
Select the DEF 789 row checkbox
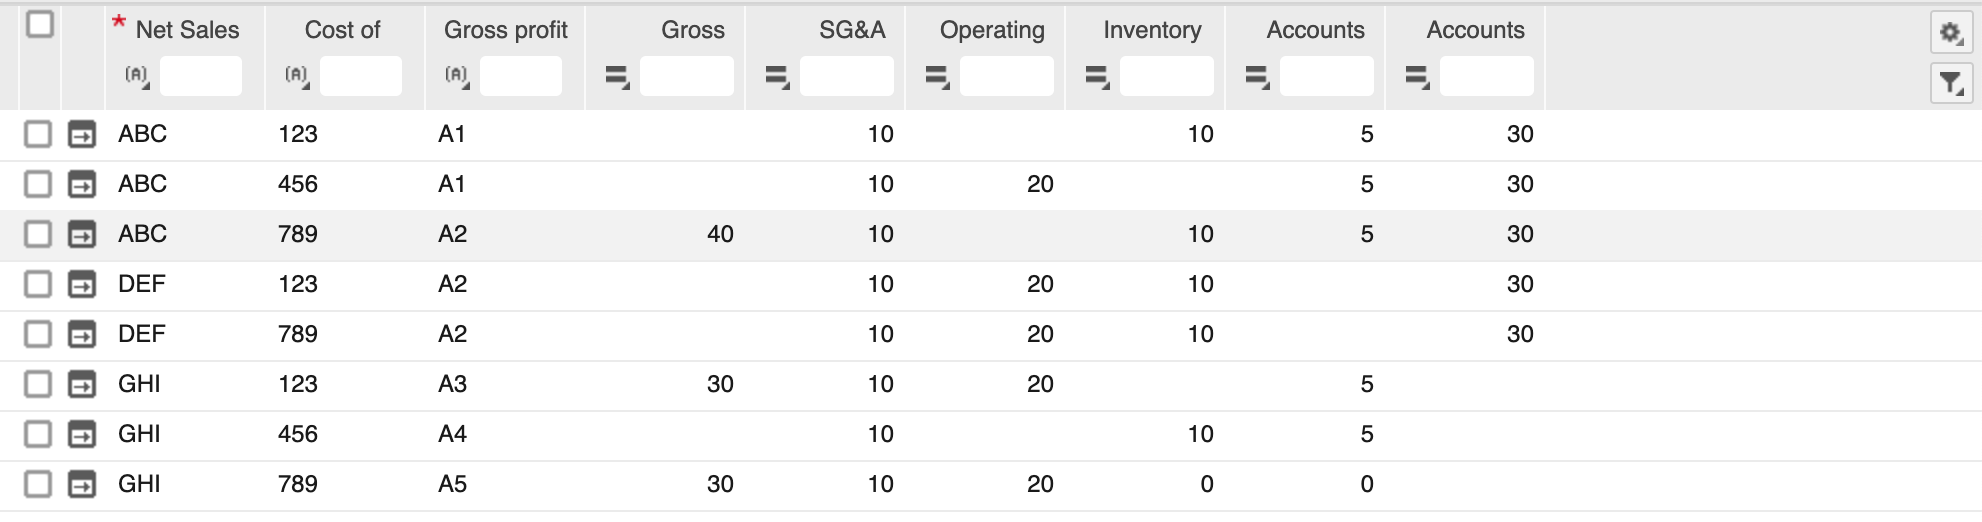point(38,334)
